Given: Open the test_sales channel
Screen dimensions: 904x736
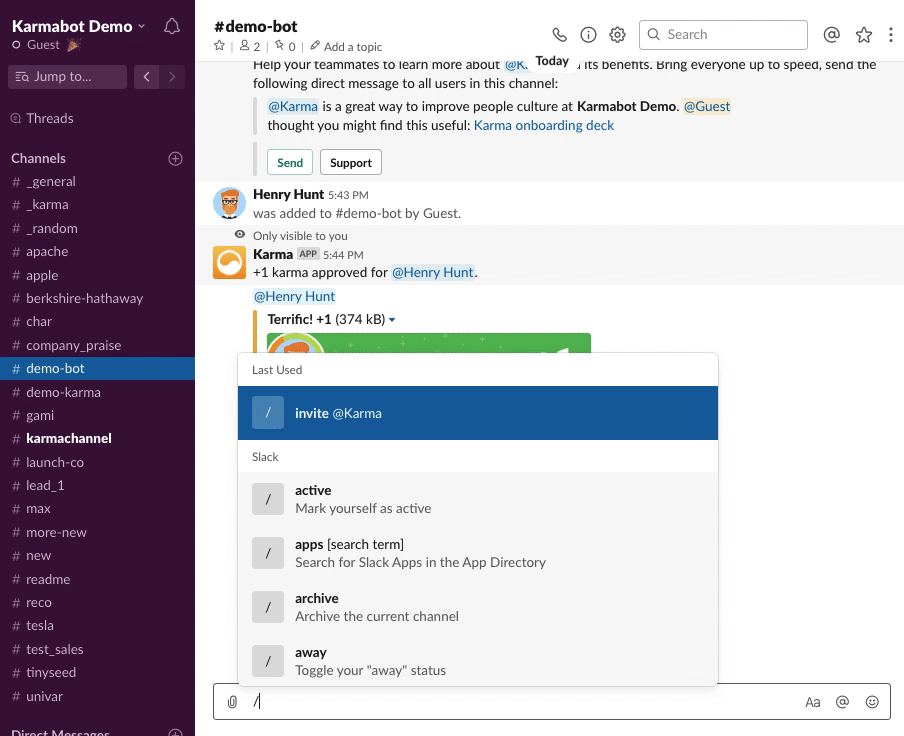Looking at the screenshot, I should (x=54, y=650).
